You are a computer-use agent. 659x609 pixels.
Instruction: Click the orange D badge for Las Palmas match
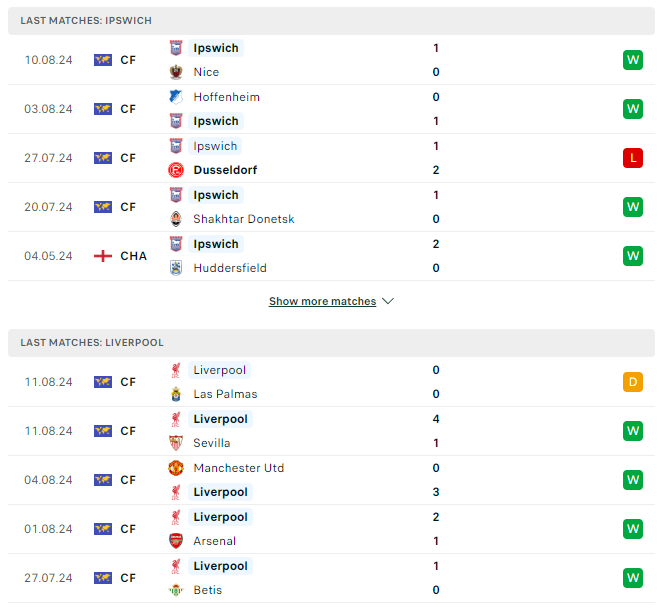click(x=632, y=382)
